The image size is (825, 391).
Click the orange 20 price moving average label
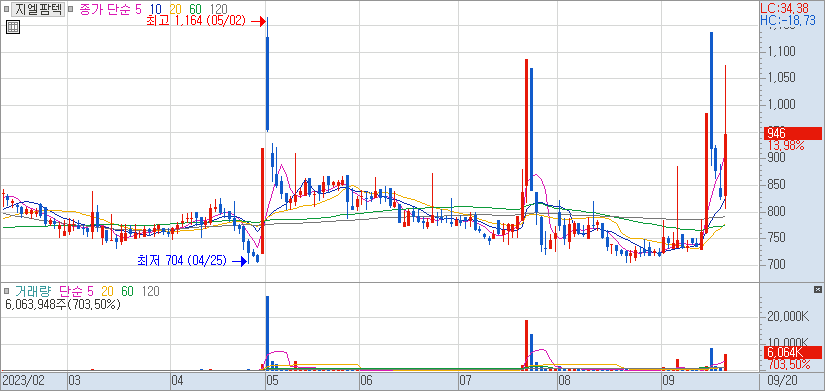click(175, 9)
